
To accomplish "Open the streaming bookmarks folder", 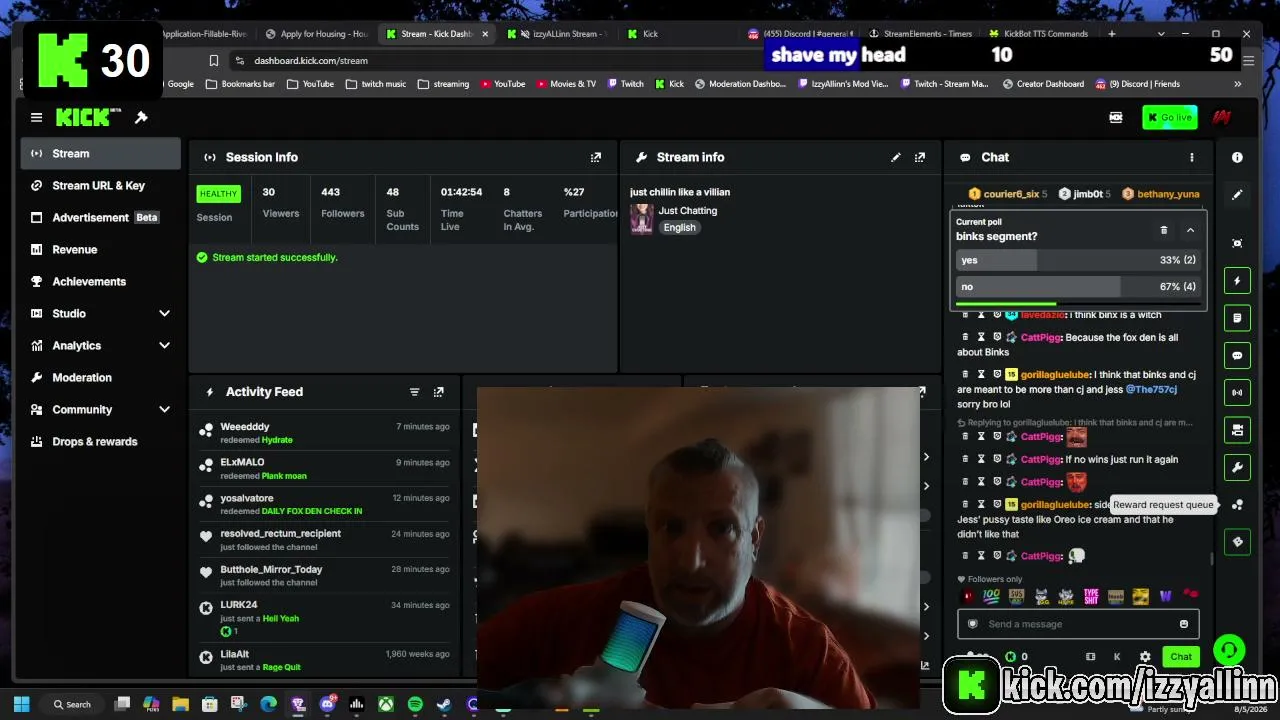I will tap(443, 84).
